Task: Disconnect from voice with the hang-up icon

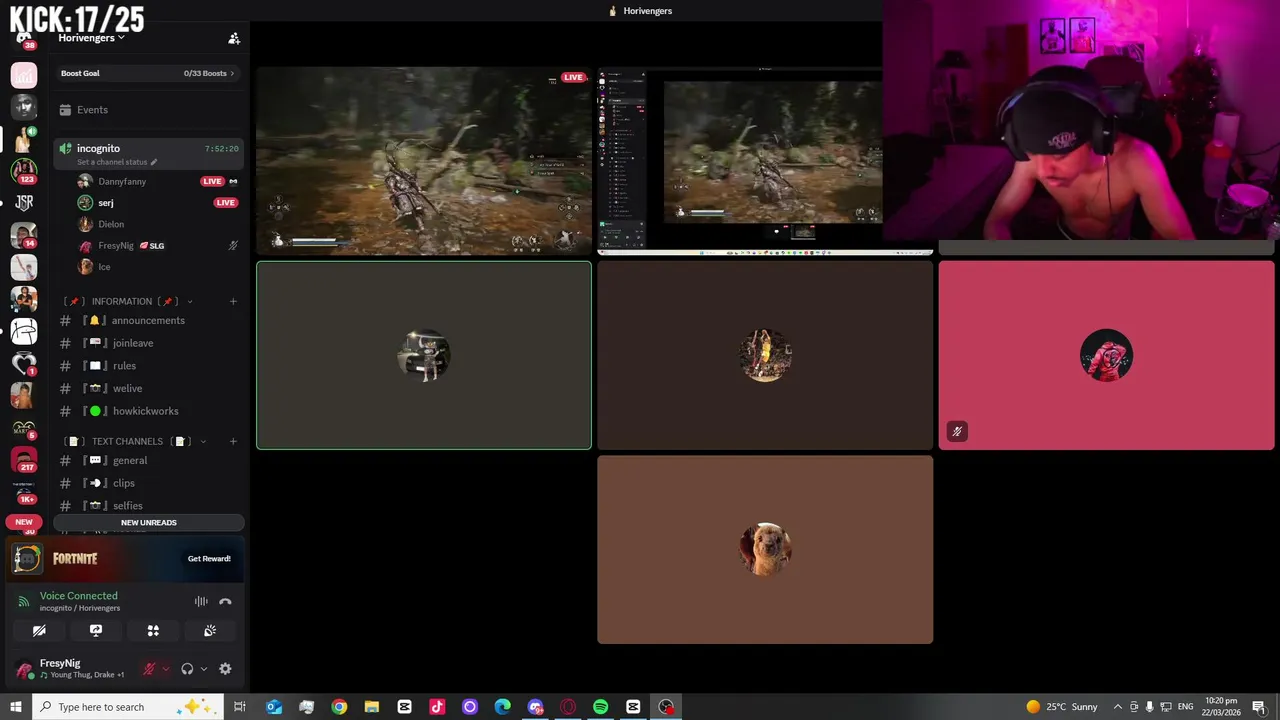Action: coord(225,601)
